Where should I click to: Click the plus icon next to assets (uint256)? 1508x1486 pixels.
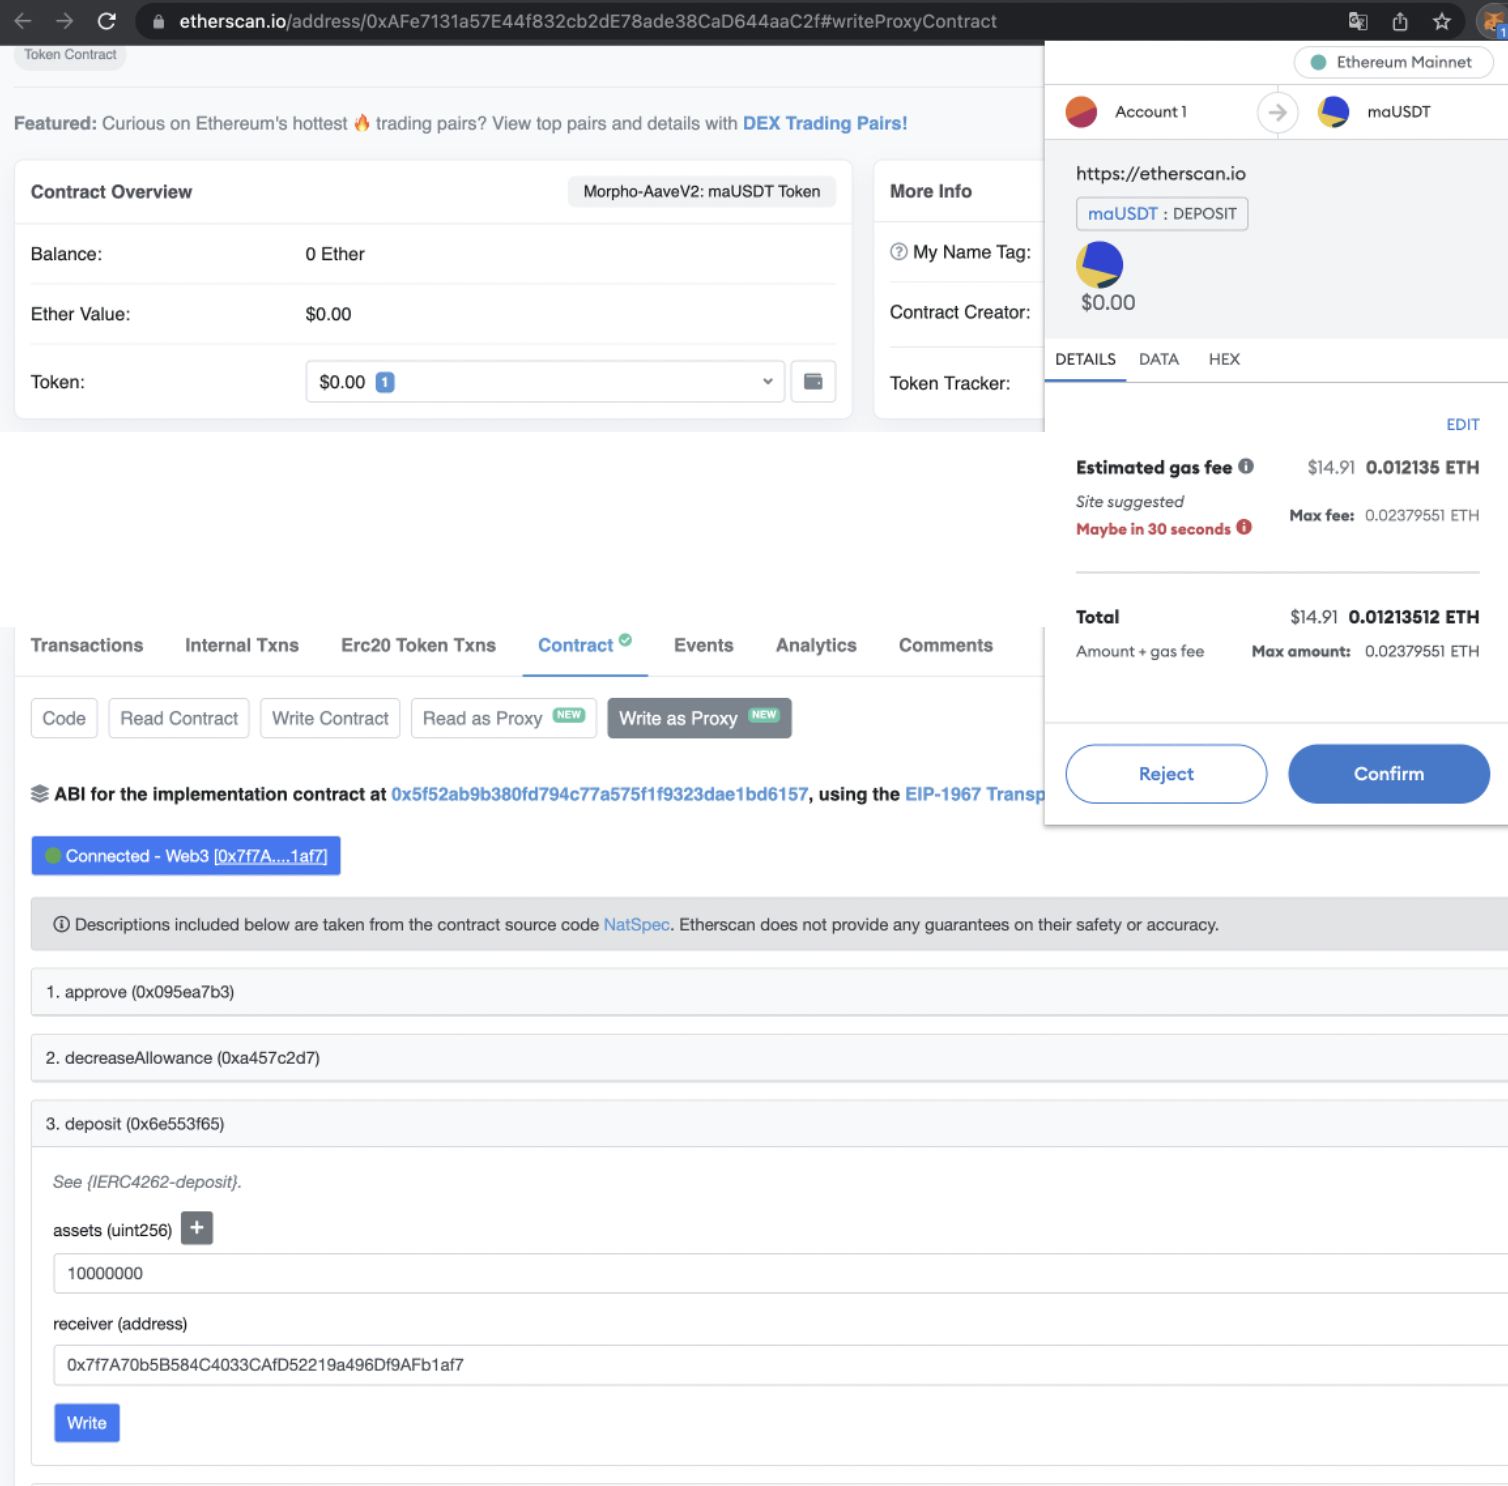(x=197, y=1228)
